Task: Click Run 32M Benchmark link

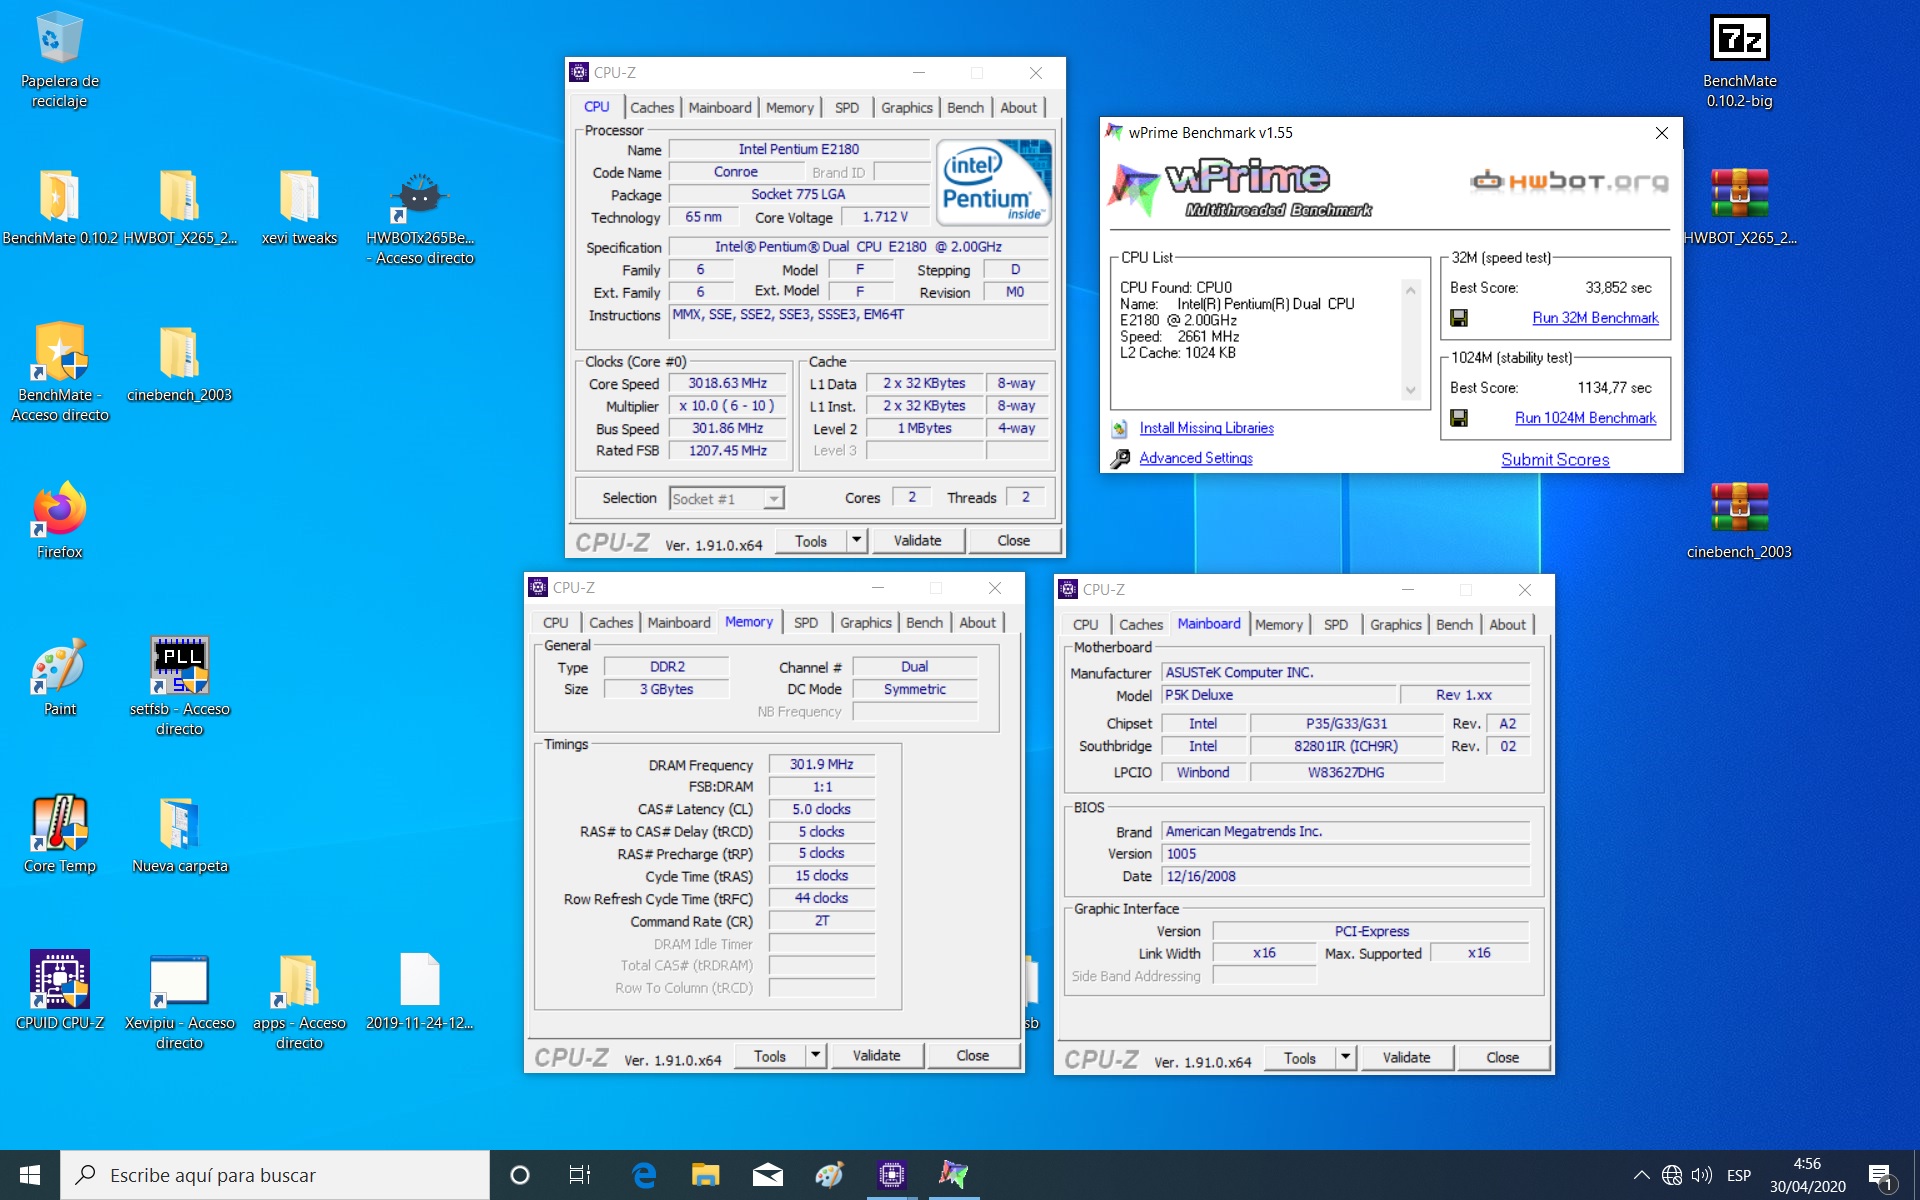Action: 1595,318
